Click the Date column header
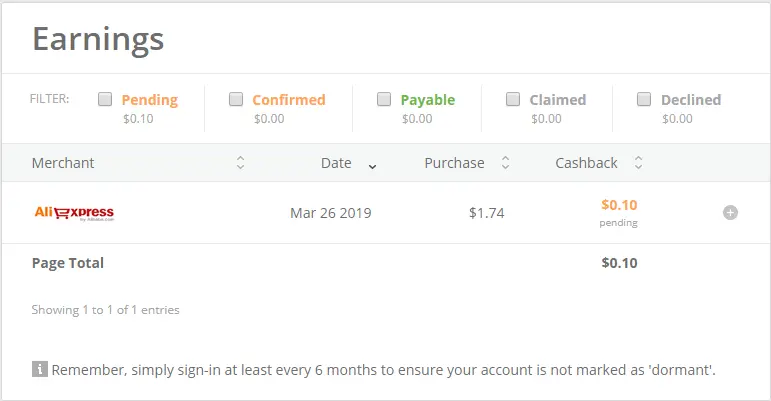Screen dimensions: 771x401 (x=336, y=163)
